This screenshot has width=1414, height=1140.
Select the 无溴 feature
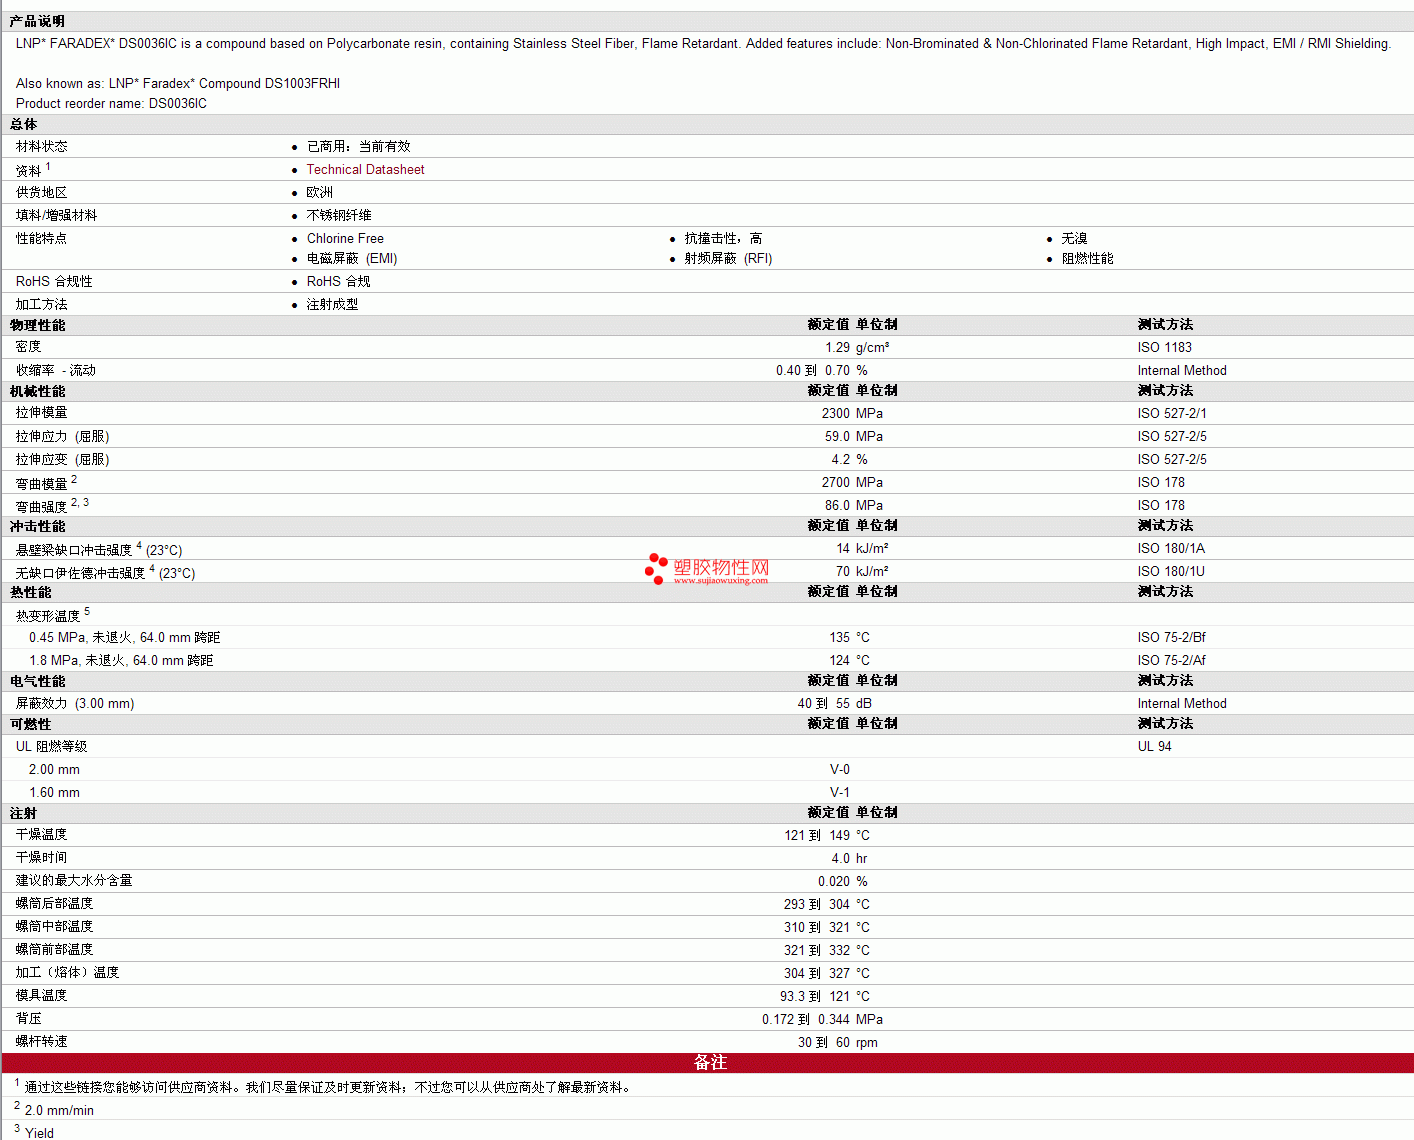(1075, 239)
